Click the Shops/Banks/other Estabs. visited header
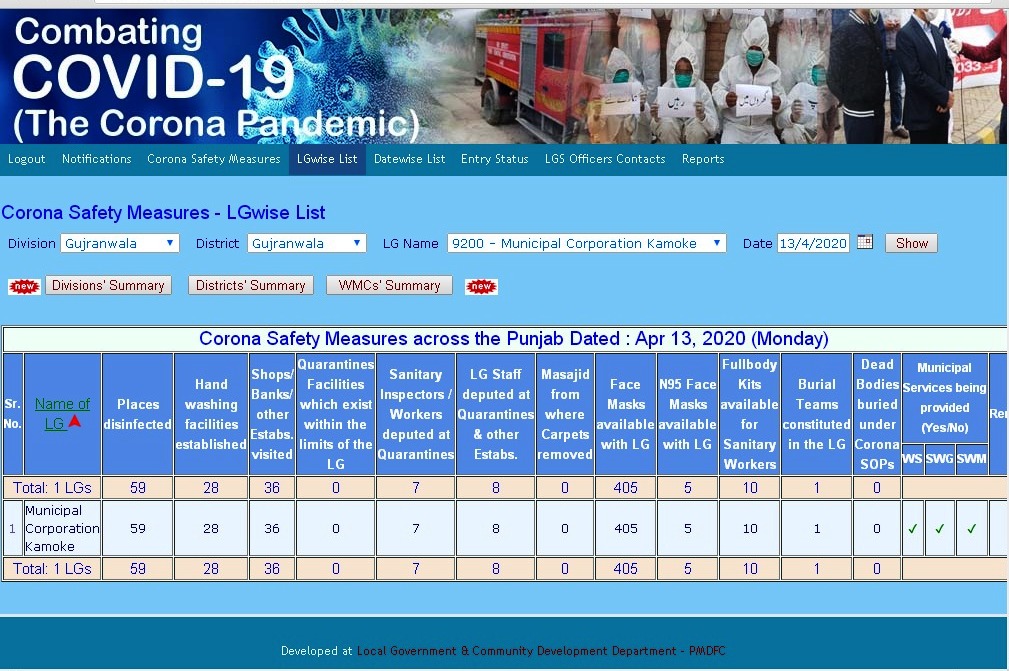Screen dimensions: 1009x671 [x=272, y=414]
